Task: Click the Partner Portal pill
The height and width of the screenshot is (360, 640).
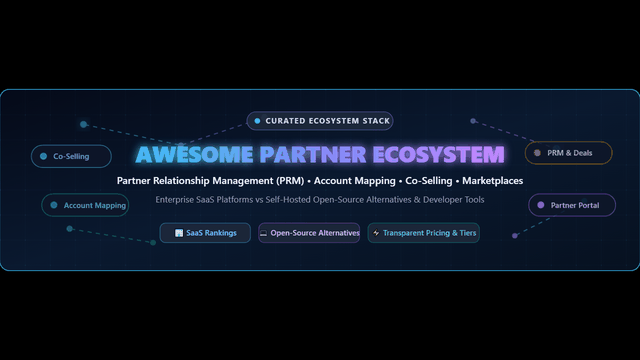Action: (x=572, y=205)
